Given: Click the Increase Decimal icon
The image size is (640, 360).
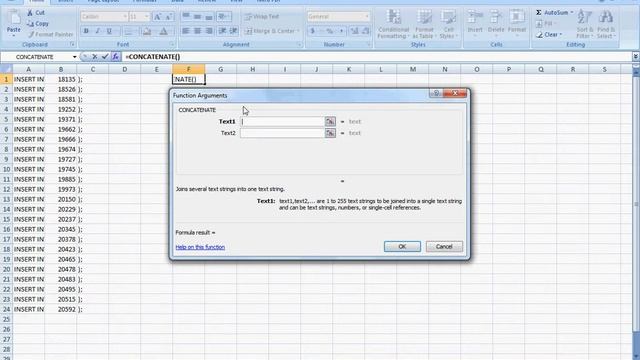Looking at the screenshot, I should pyautogui.click(x=354, y=31).
